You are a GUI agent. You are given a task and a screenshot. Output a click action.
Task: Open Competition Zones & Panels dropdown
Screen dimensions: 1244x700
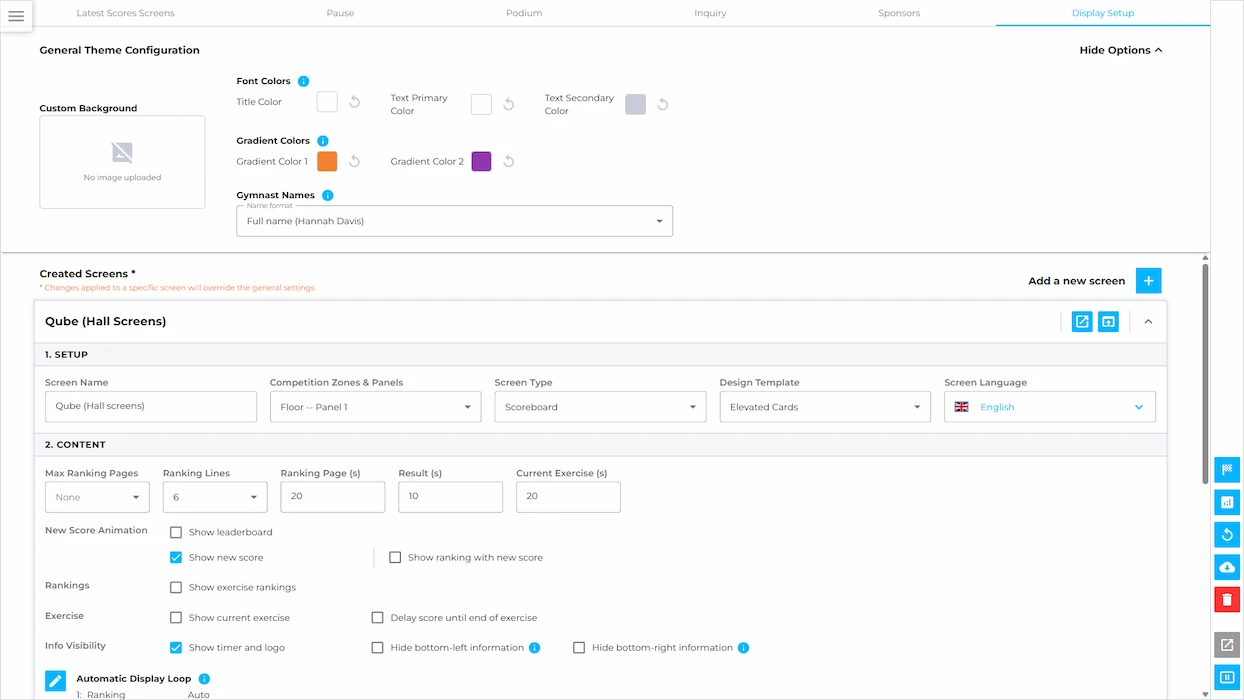(375, 407)
